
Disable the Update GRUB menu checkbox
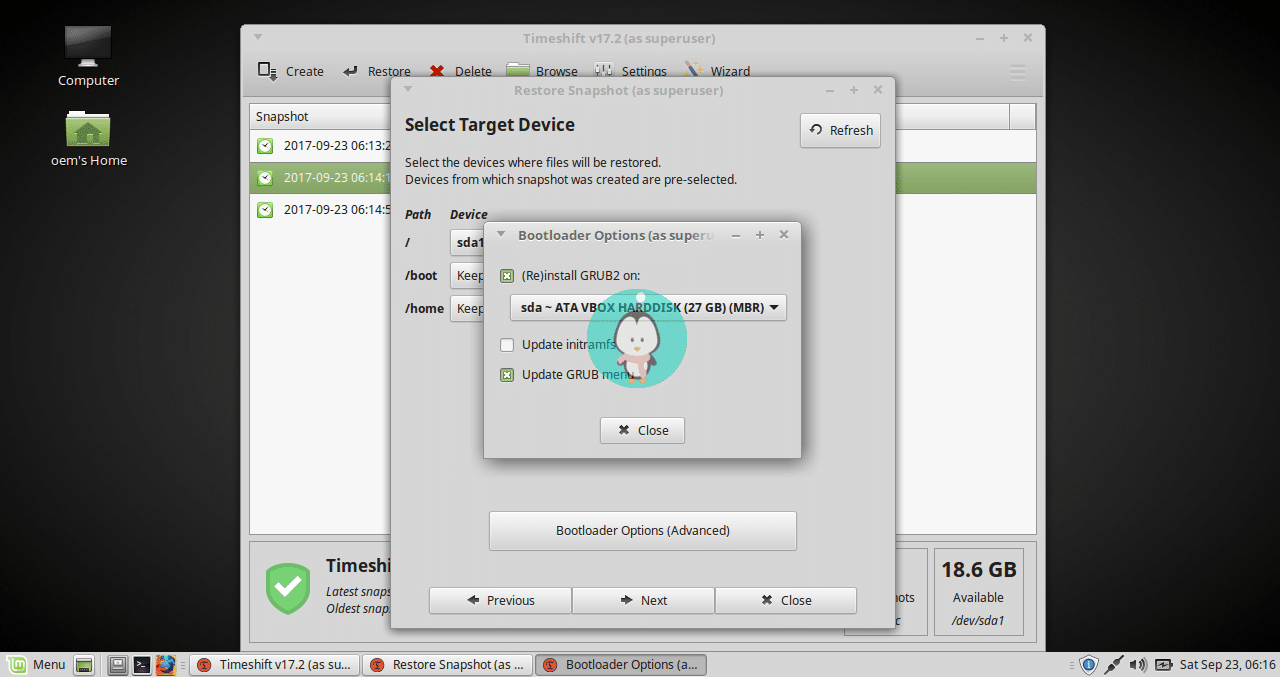pos(507,374)
